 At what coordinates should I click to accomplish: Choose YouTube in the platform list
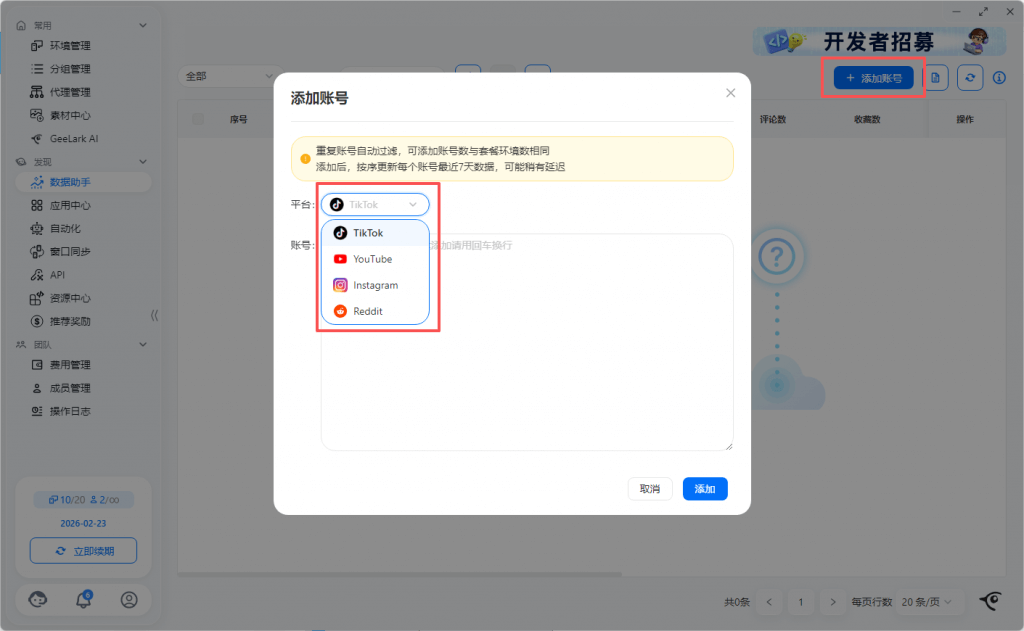[x=372, y=259]
